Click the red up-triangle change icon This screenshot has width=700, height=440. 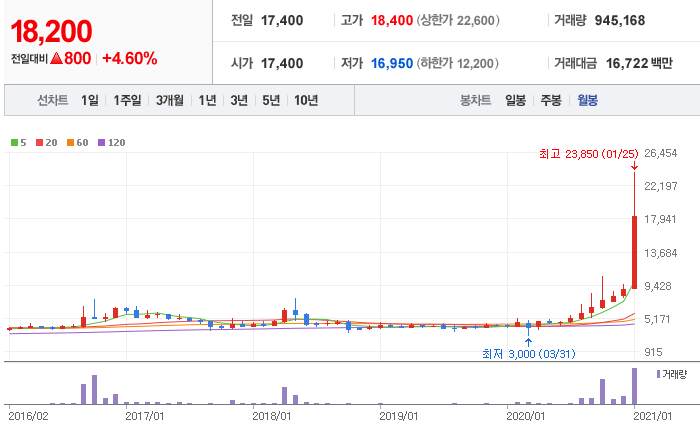point(56,58)
